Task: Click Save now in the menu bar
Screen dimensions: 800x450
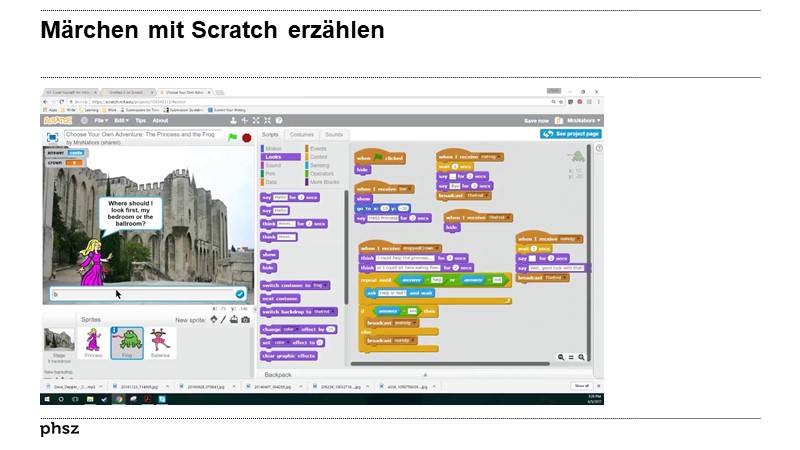Action: (536, 121)
